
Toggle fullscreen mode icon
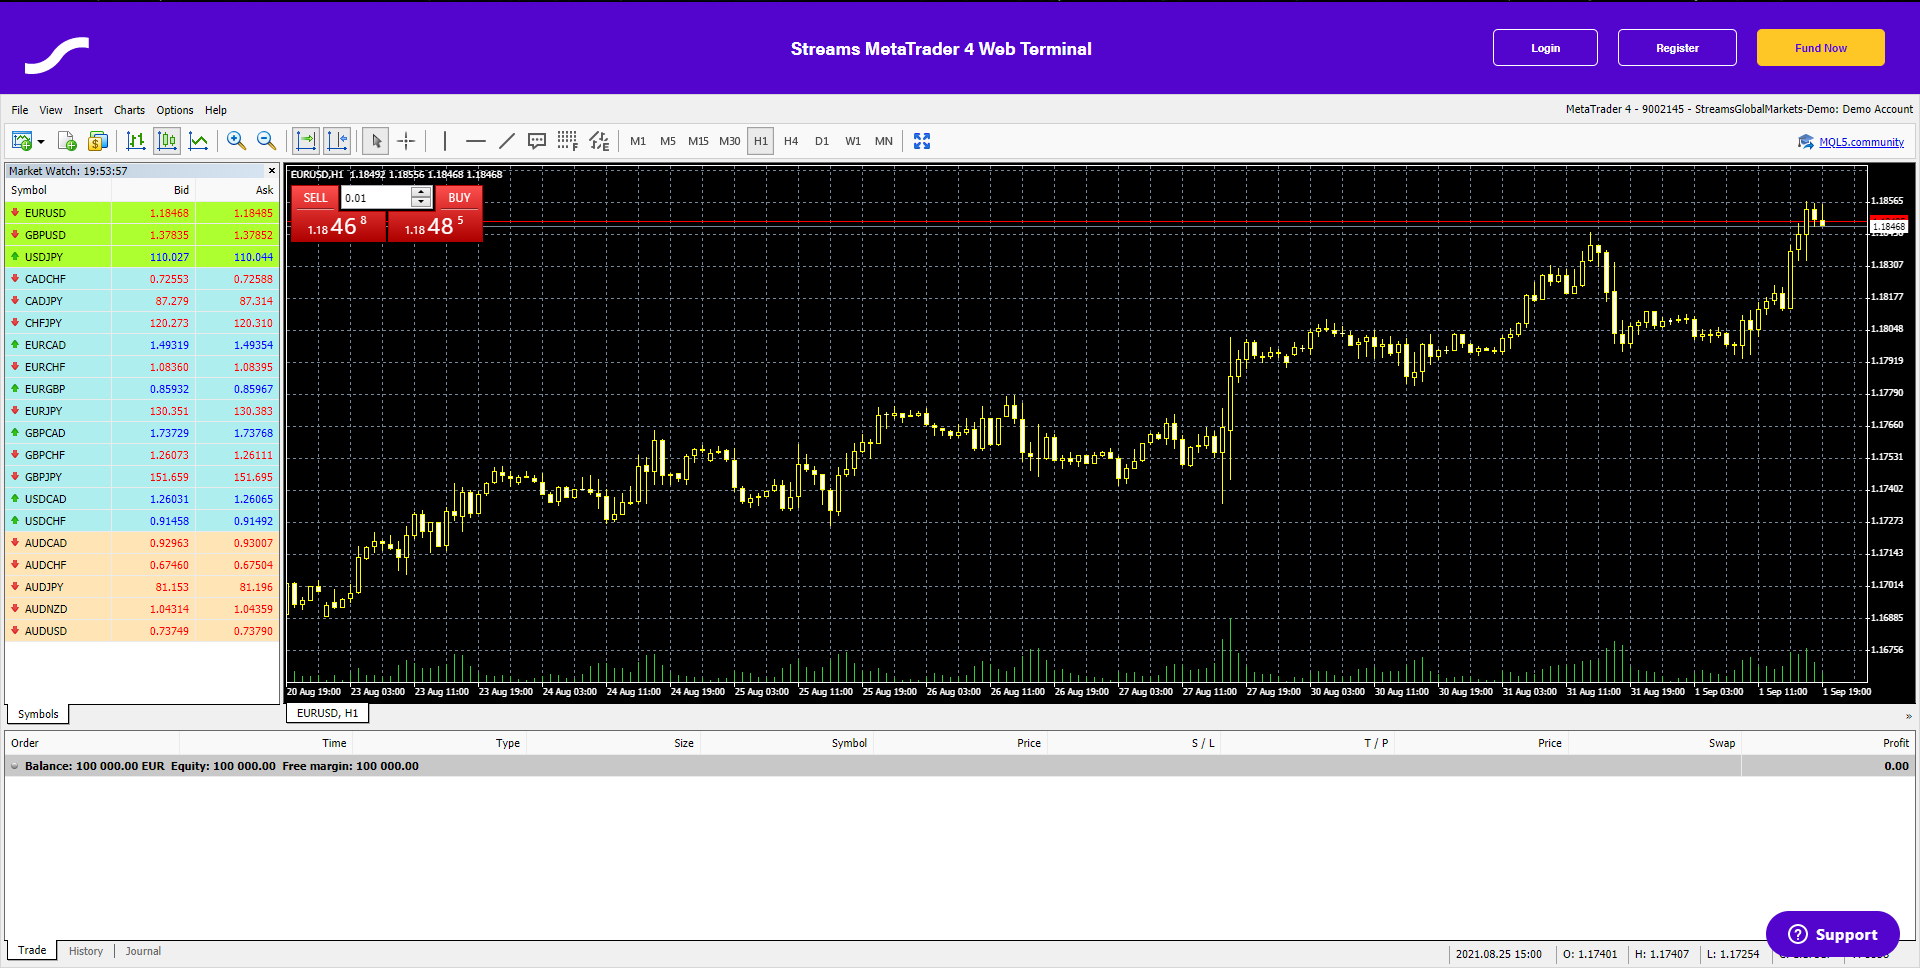point(922,141)
